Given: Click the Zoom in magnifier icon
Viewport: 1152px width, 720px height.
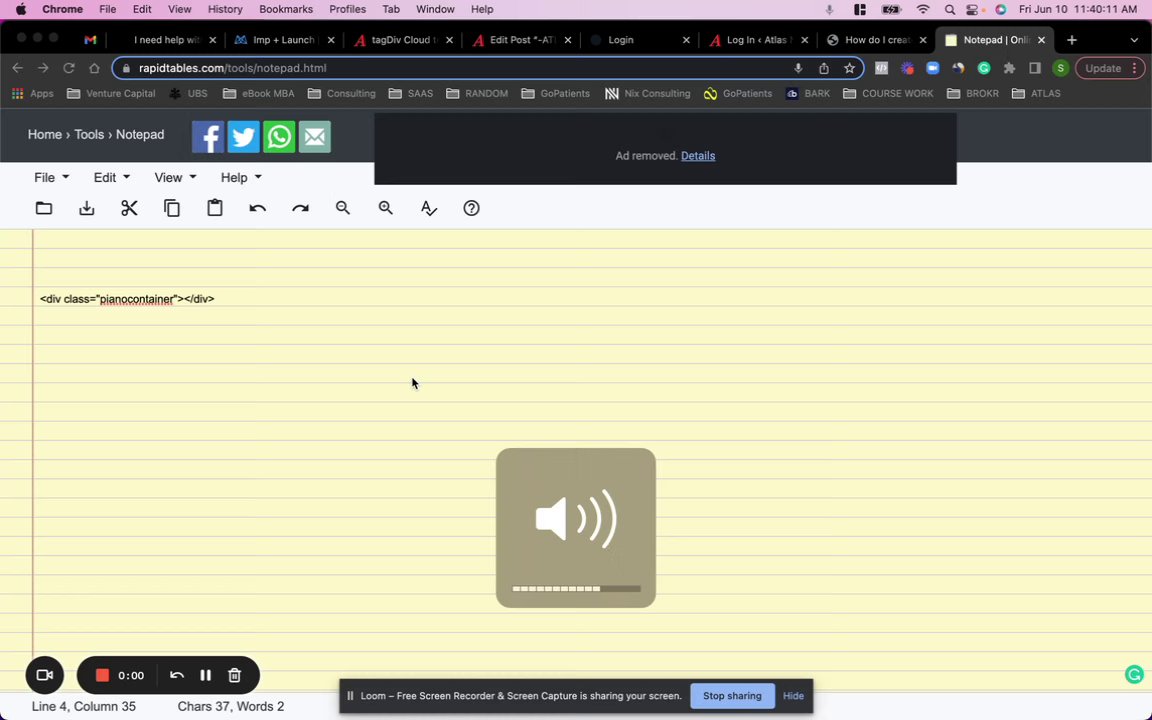Looking at the screenshot, I should [x=386, y=208].
